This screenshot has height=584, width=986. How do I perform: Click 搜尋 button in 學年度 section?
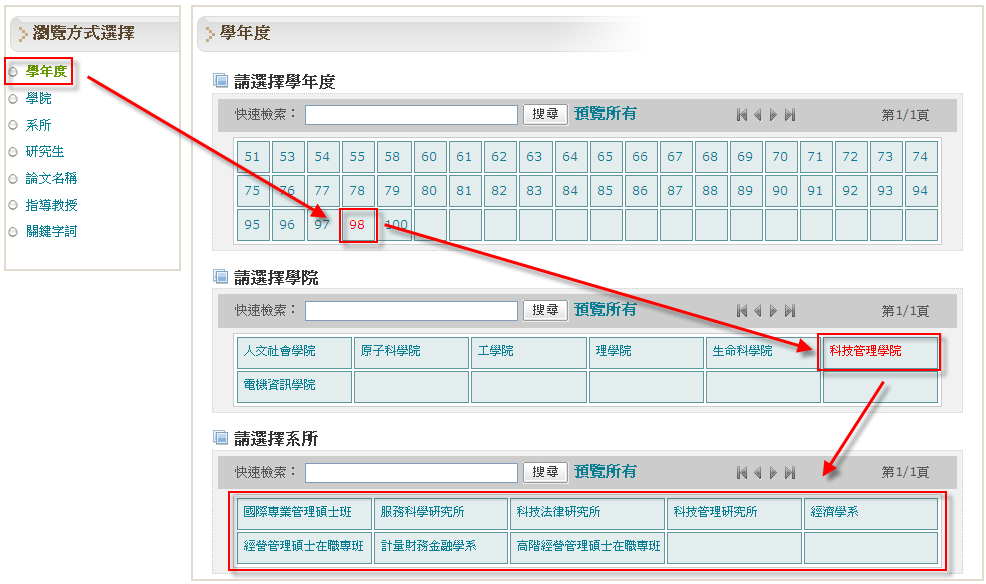[545, 114]
